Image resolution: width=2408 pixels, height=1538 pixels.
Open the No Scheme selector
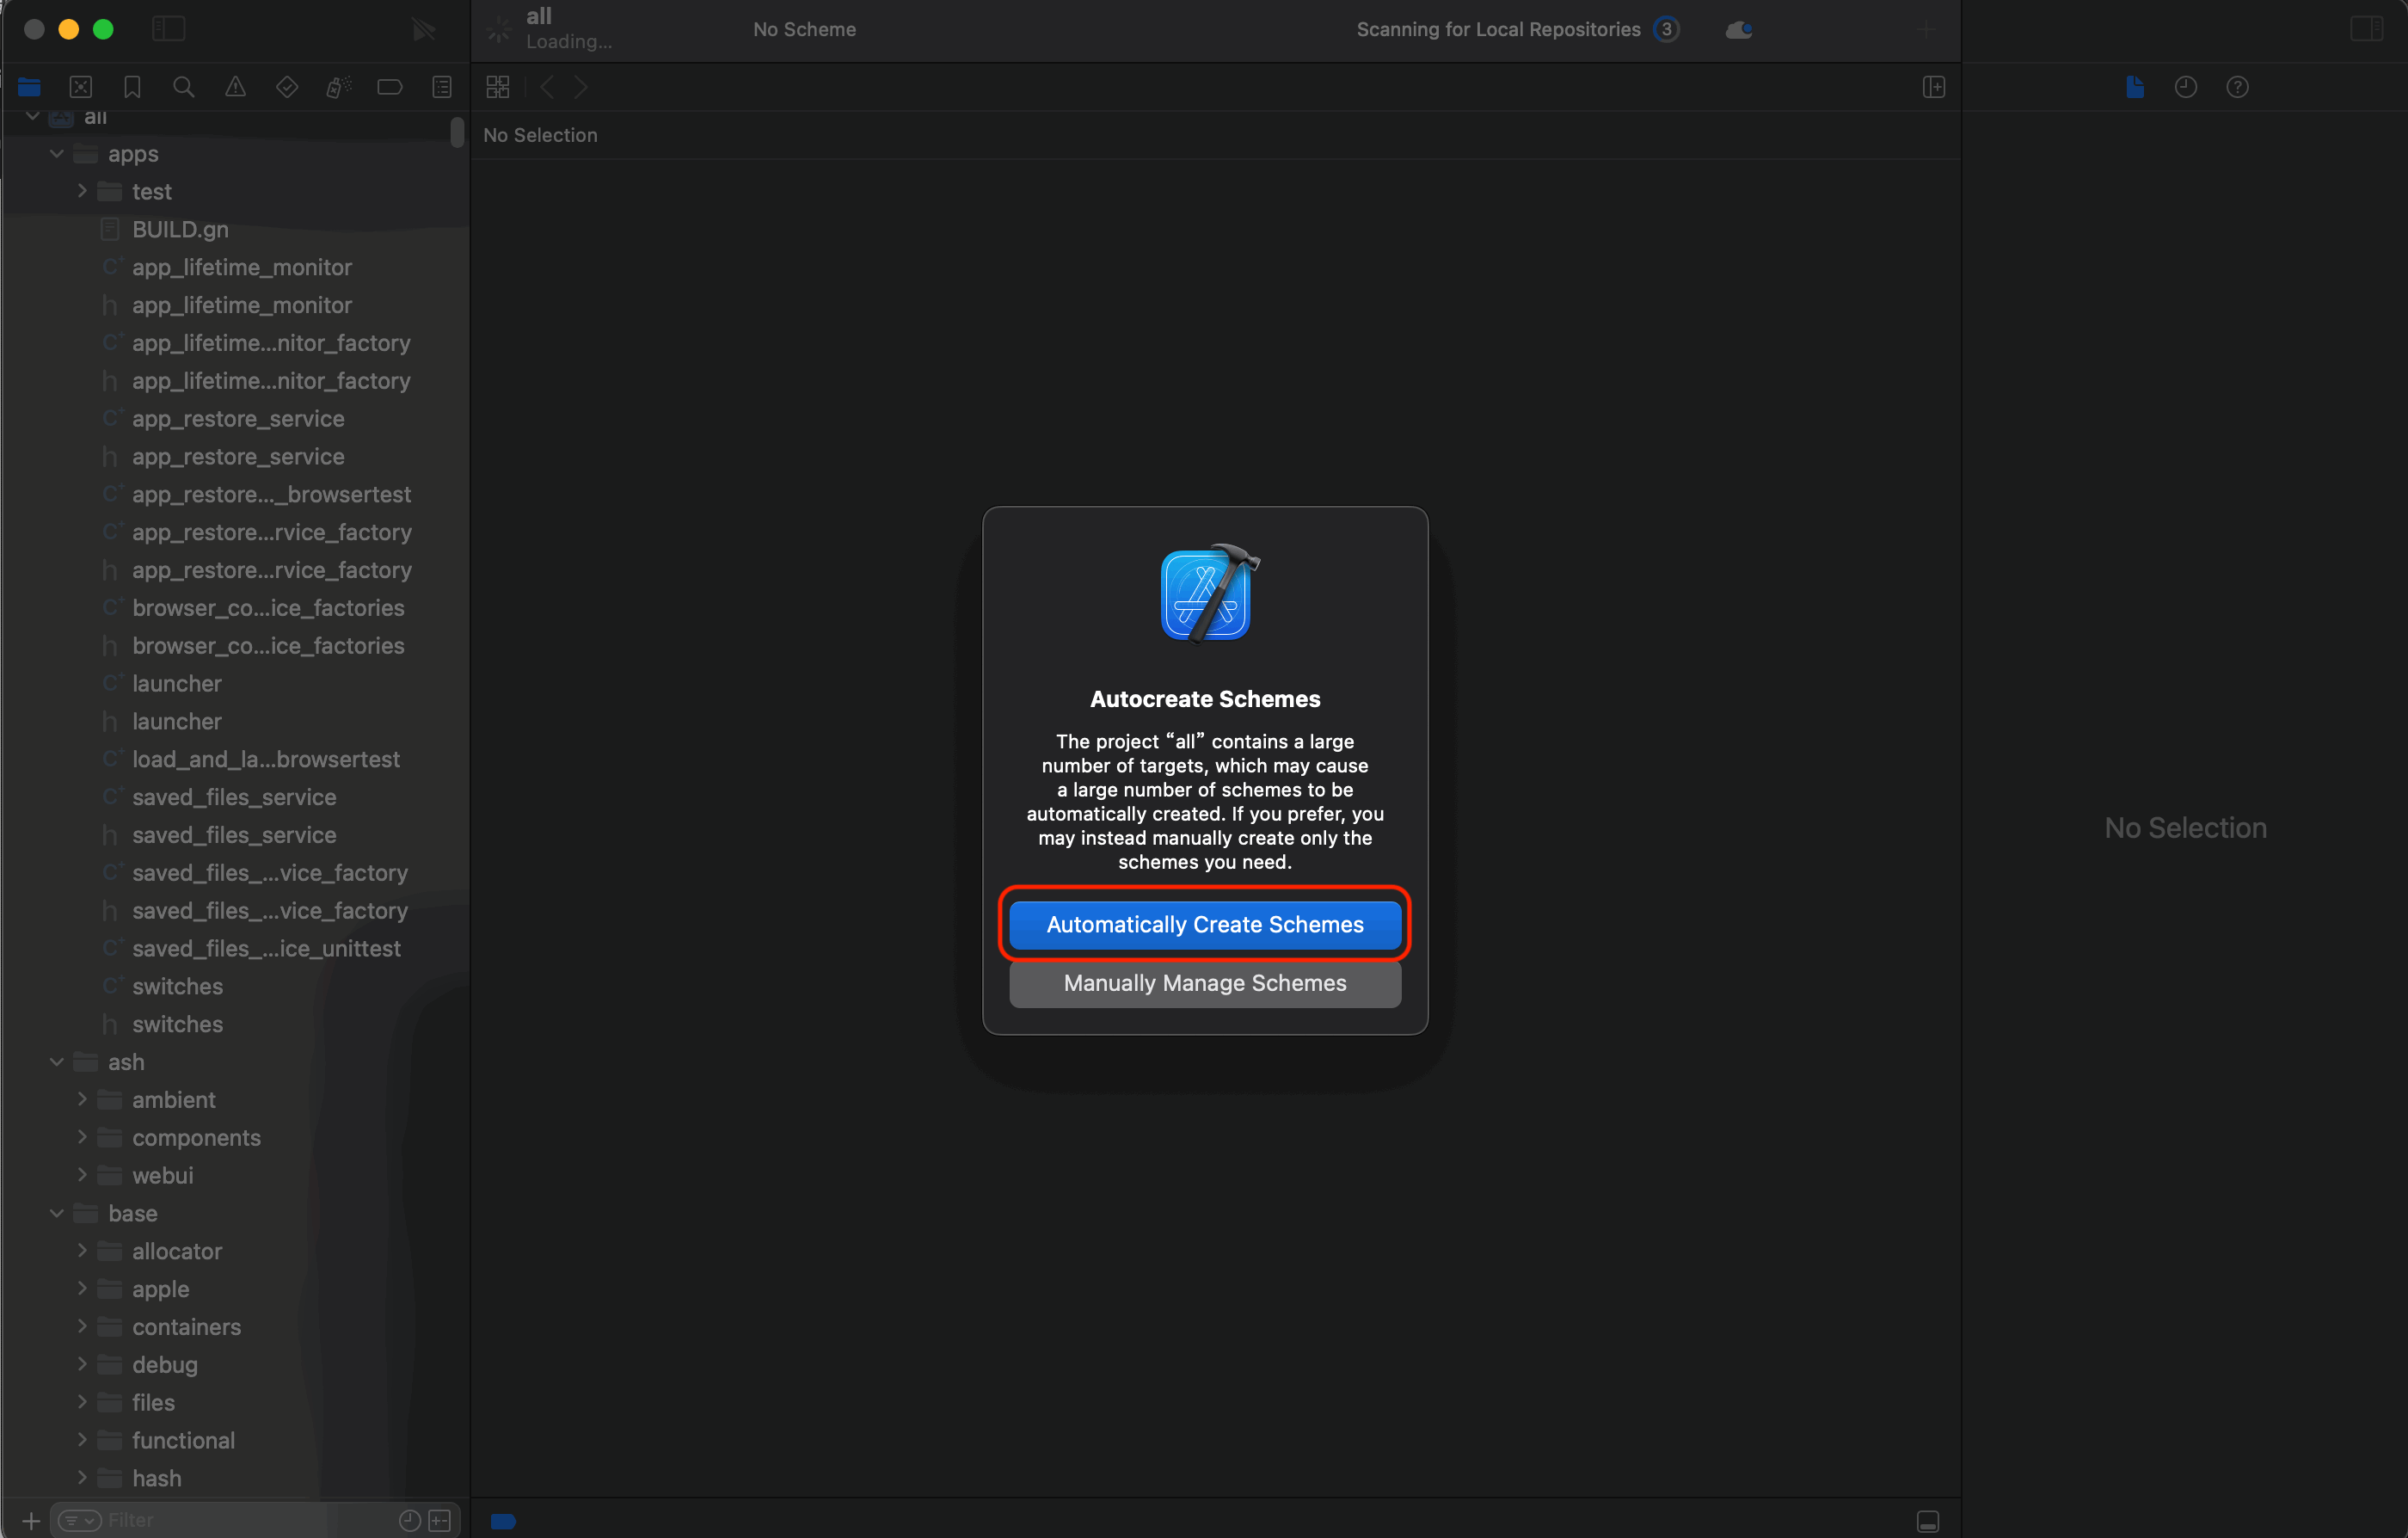(x=804, y=29)
